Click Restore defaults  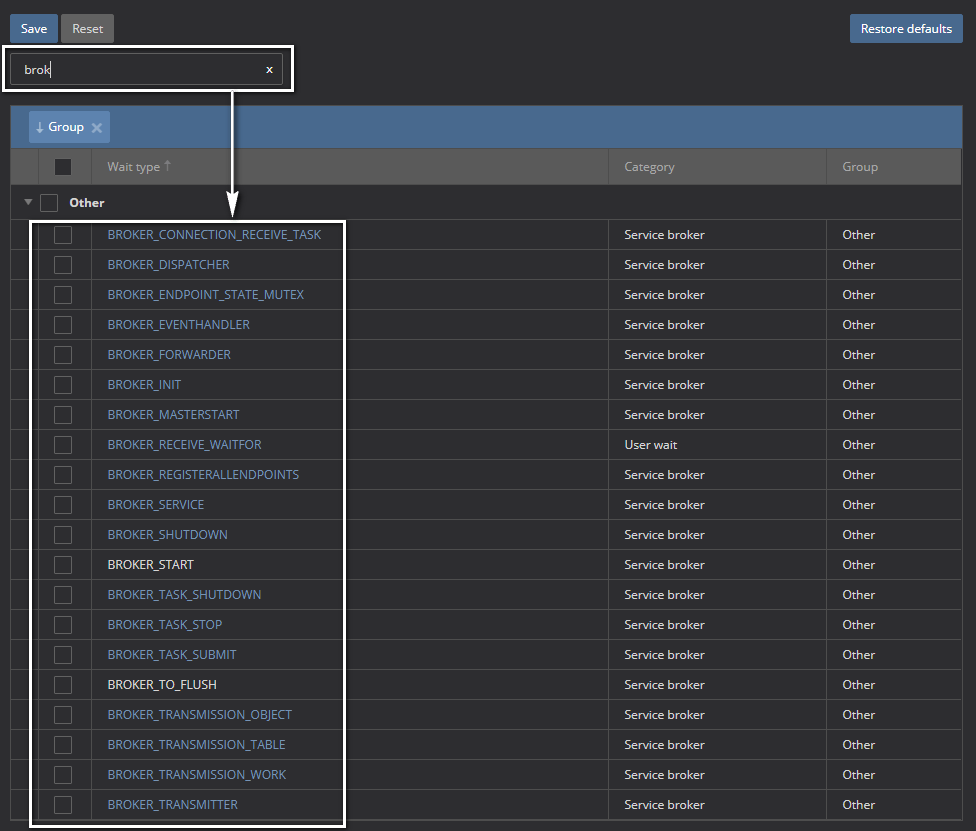coord(906,29)
